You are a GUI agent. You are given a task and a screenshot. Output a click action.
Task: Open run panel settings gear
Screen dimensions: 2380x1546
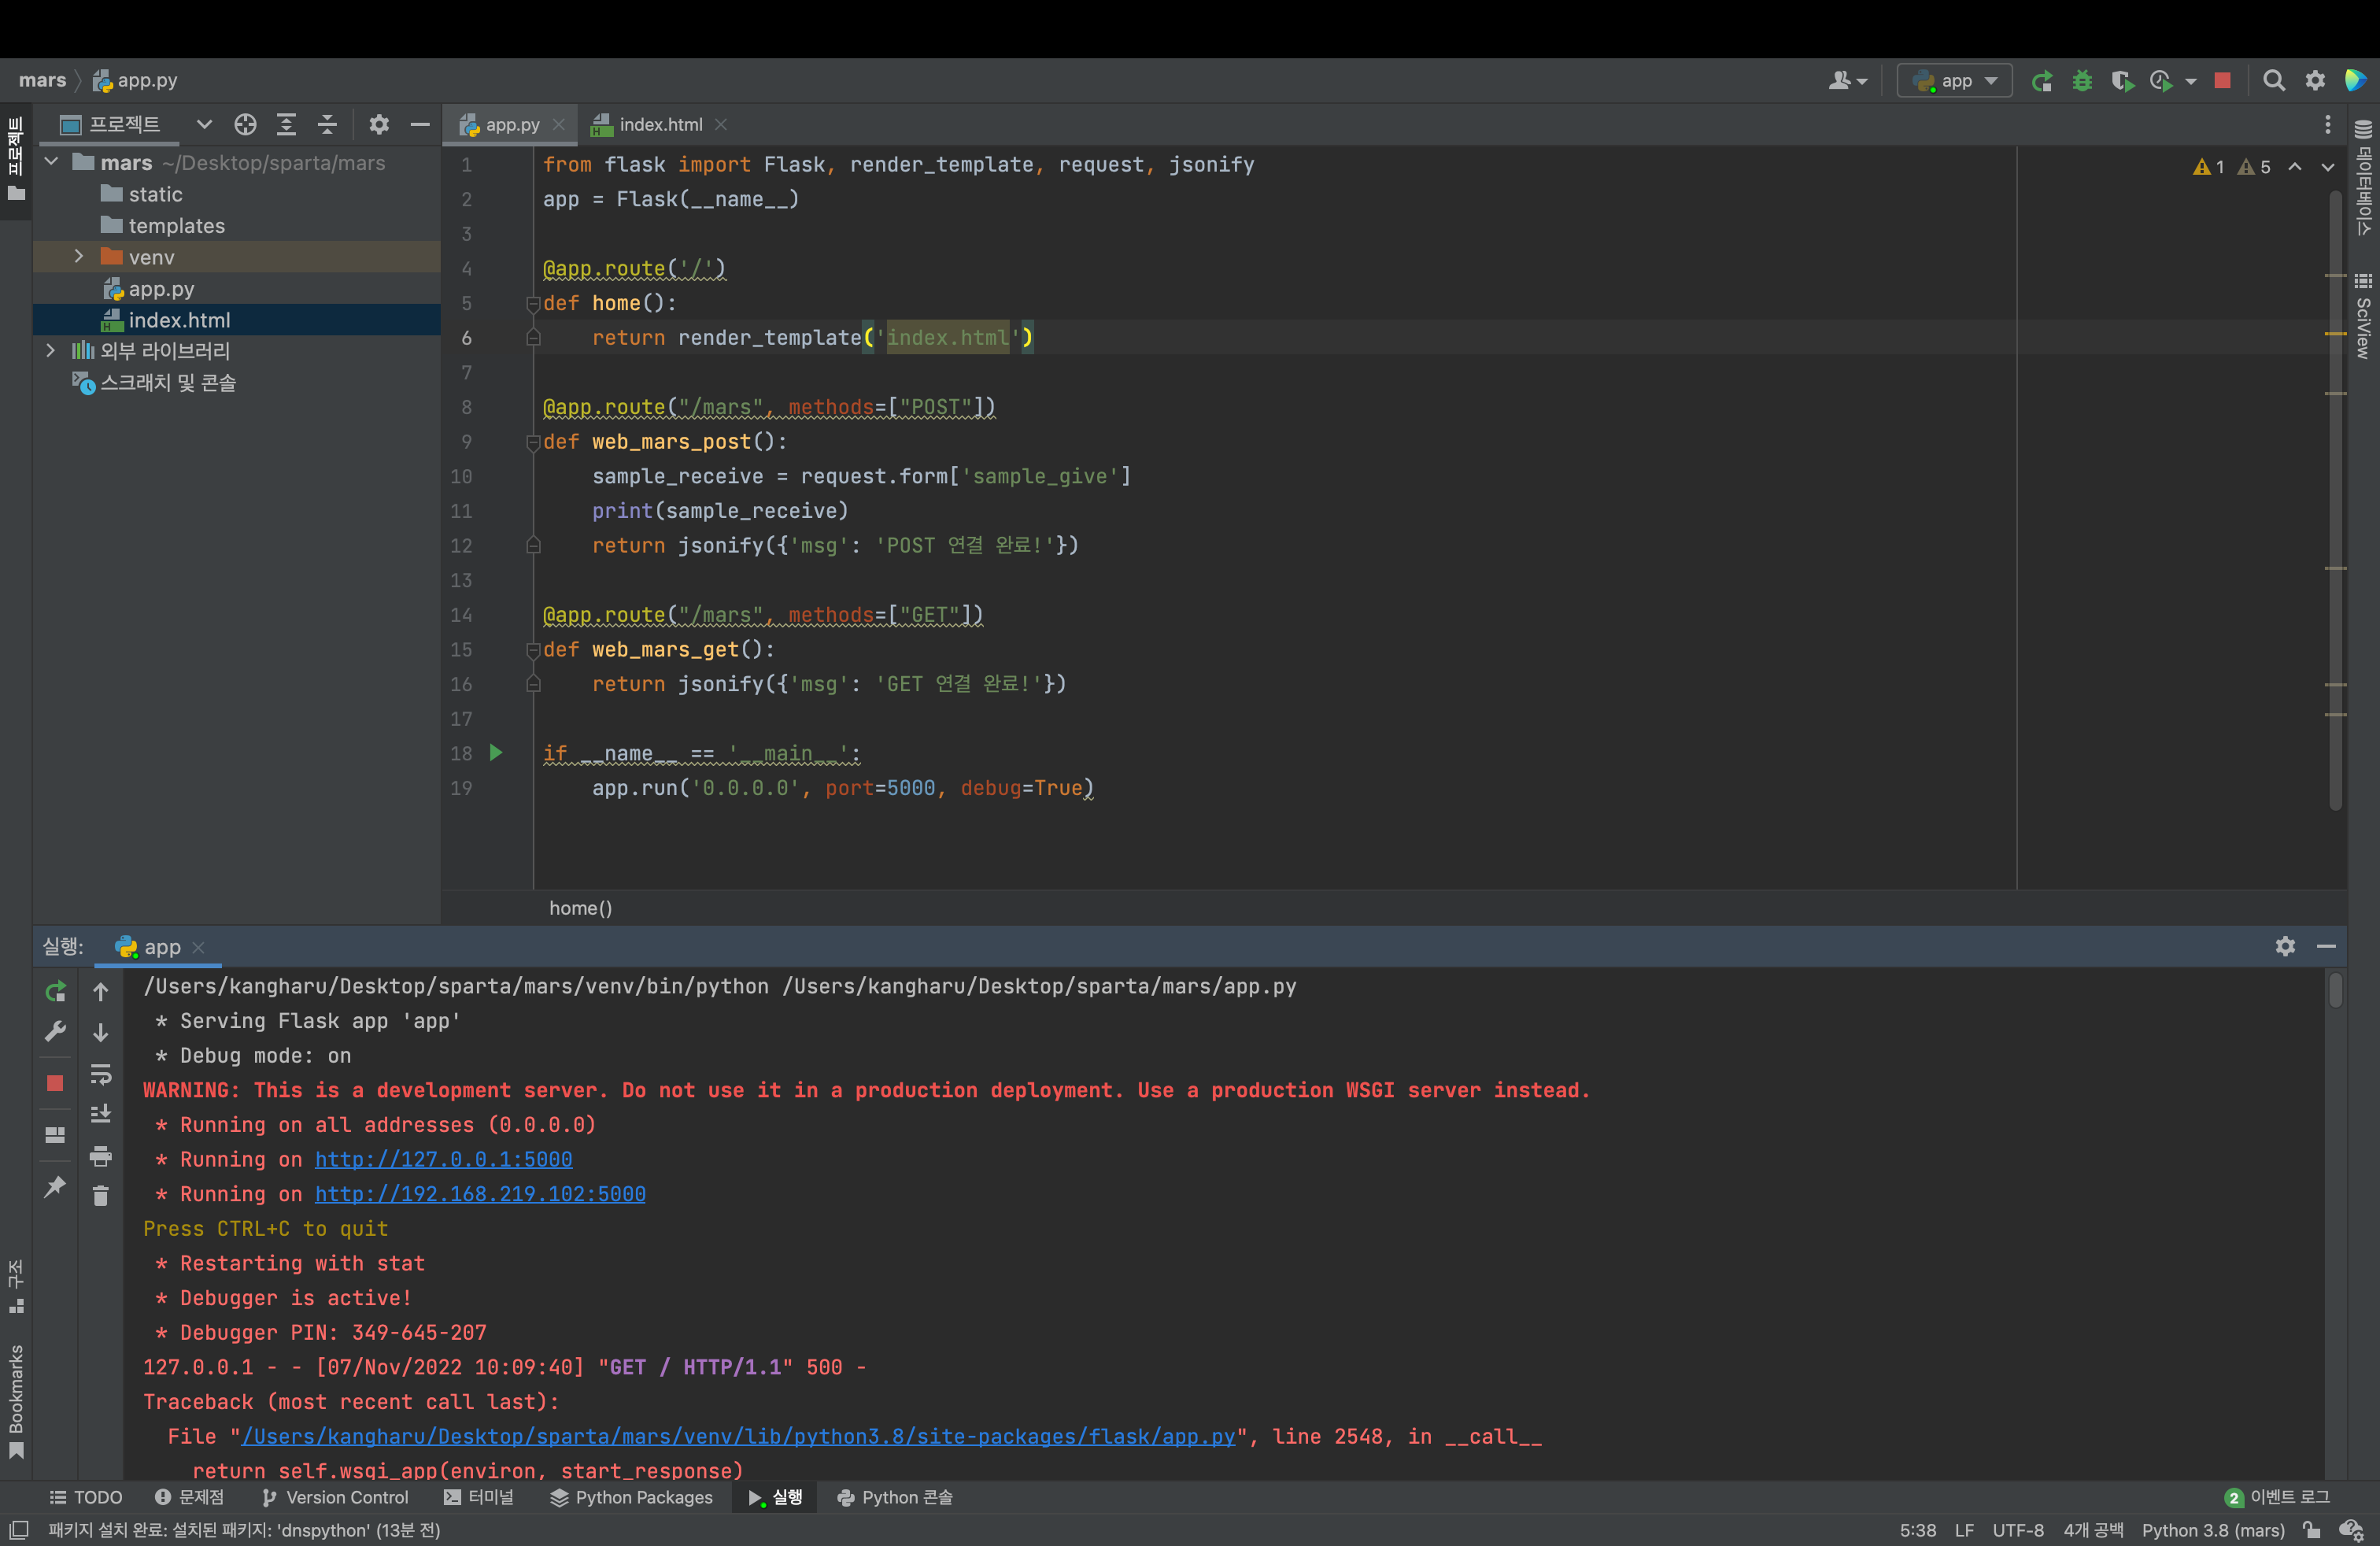tap(2285, 946)
